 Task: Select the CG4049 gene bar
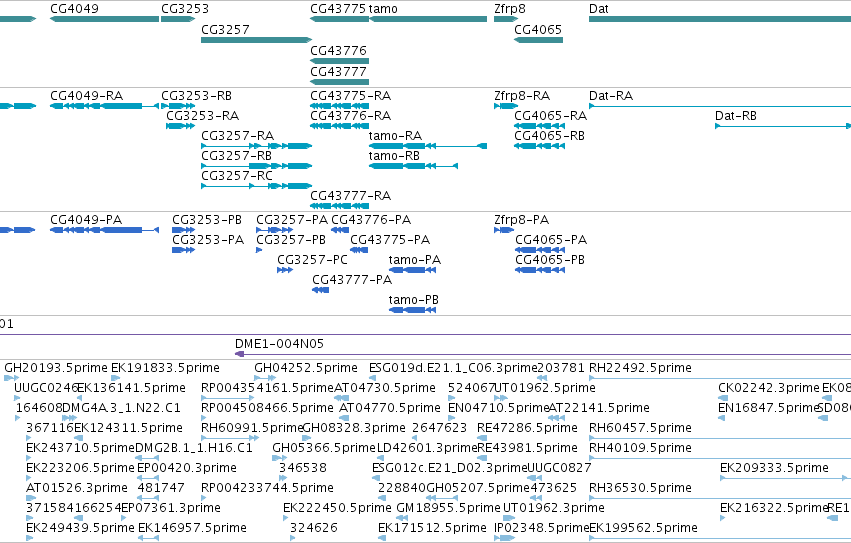coord(104,19)
